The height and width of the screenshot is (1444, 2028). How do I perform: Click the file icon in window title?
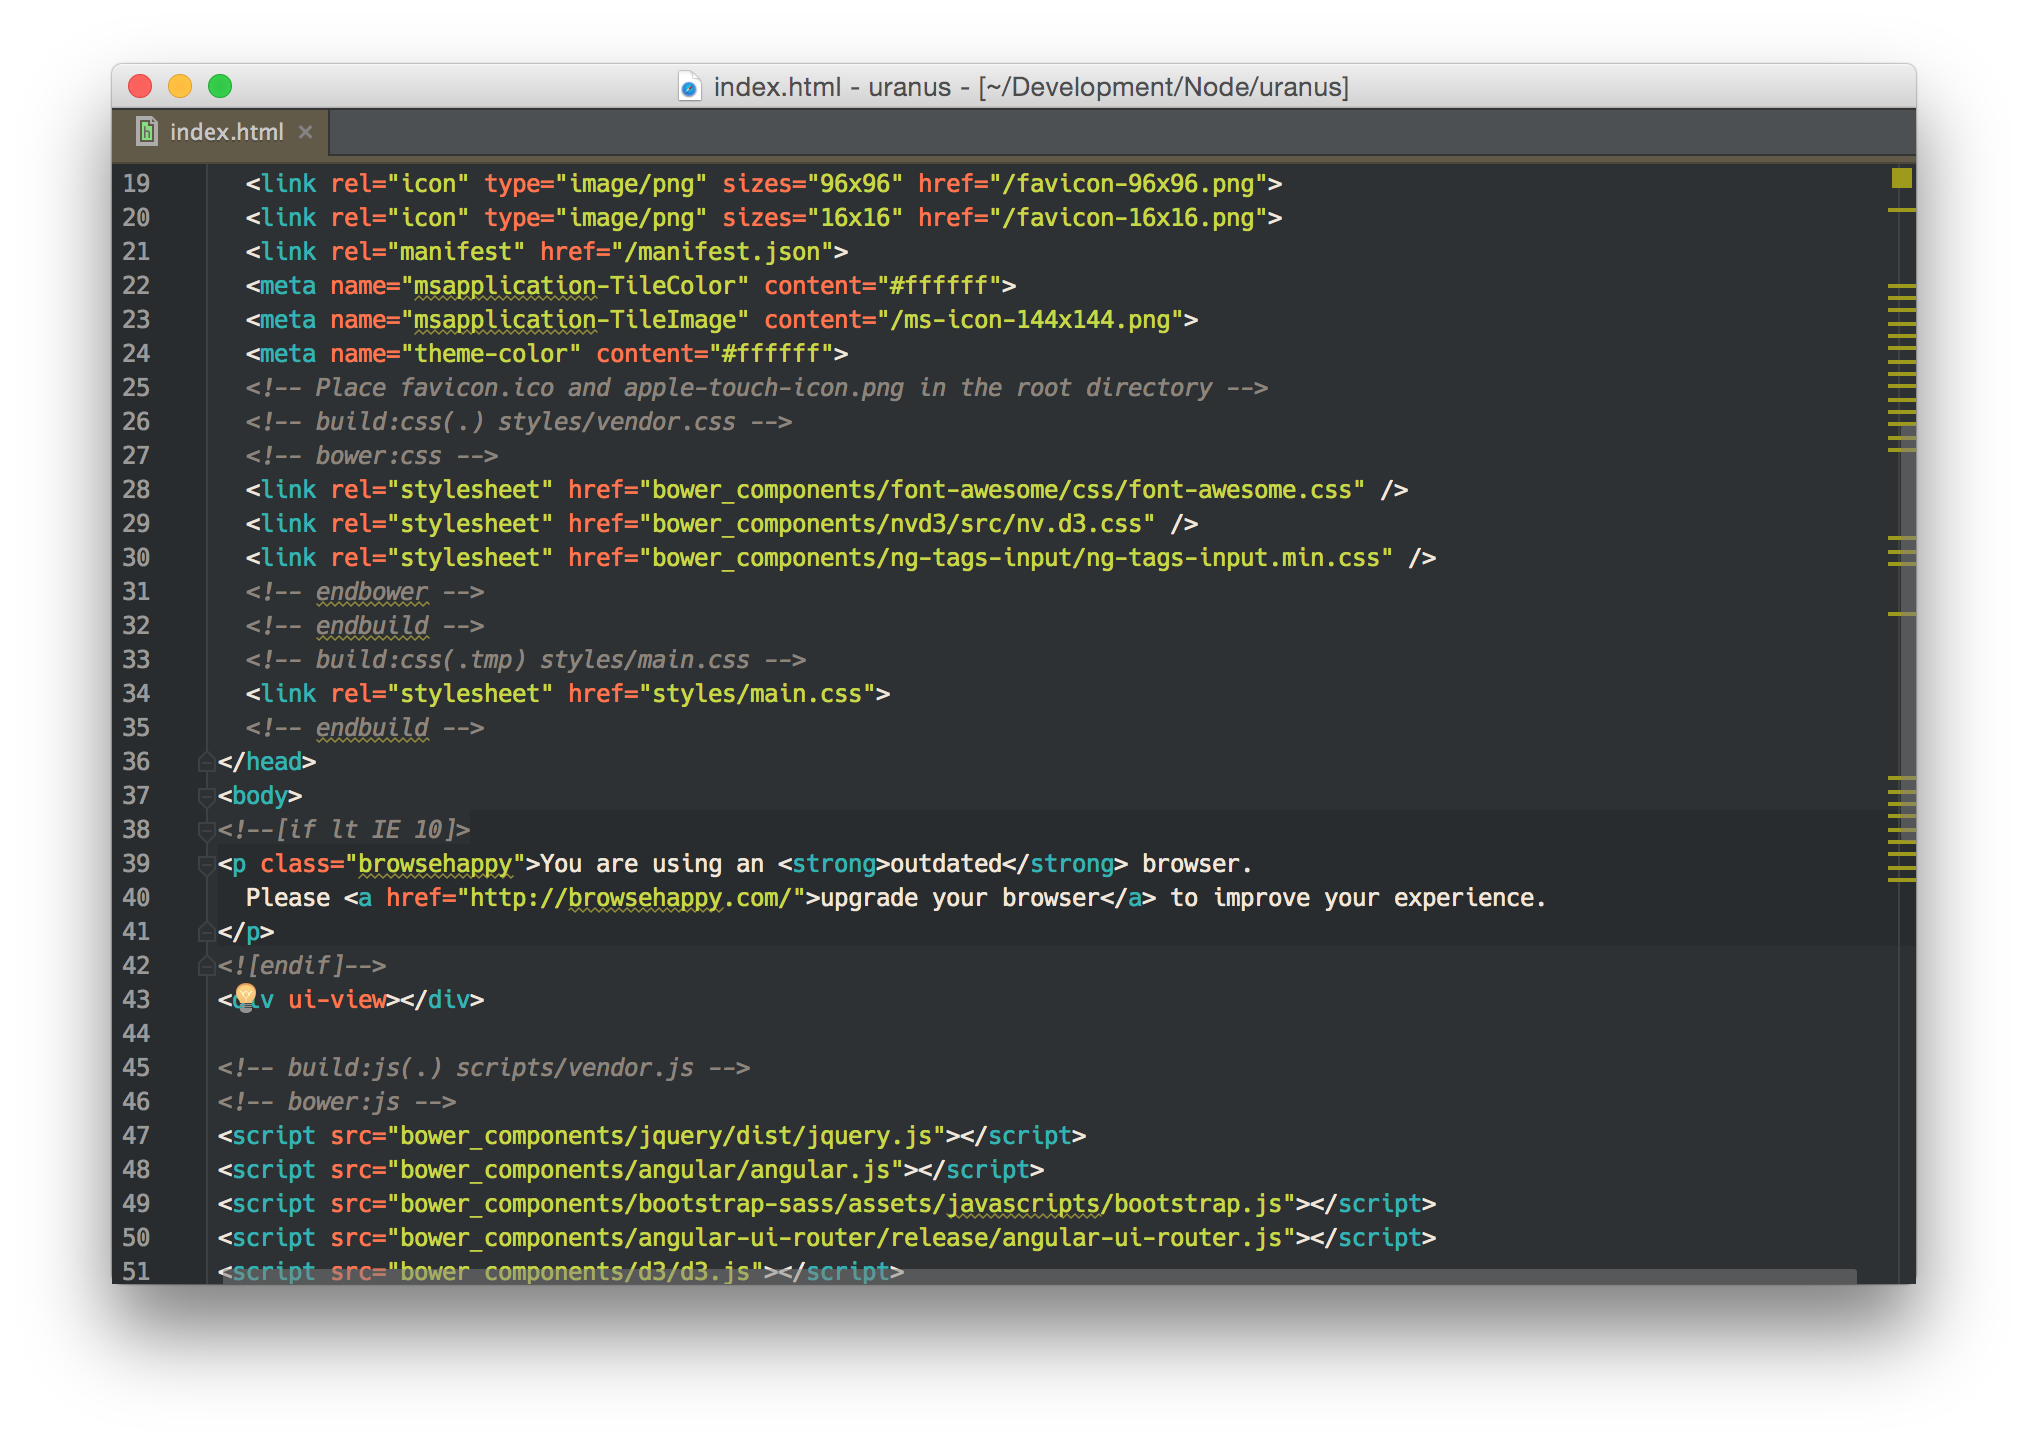[689, 87]
